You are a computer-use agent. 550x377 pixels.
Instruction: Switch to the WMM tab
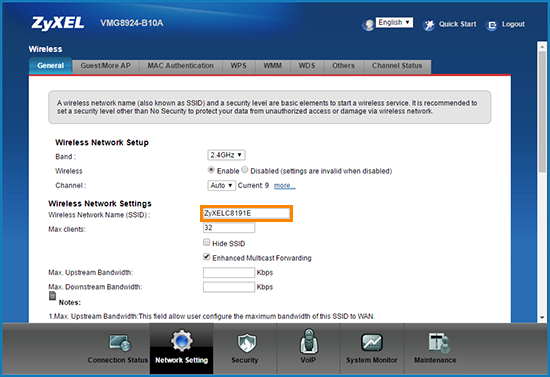273,66
